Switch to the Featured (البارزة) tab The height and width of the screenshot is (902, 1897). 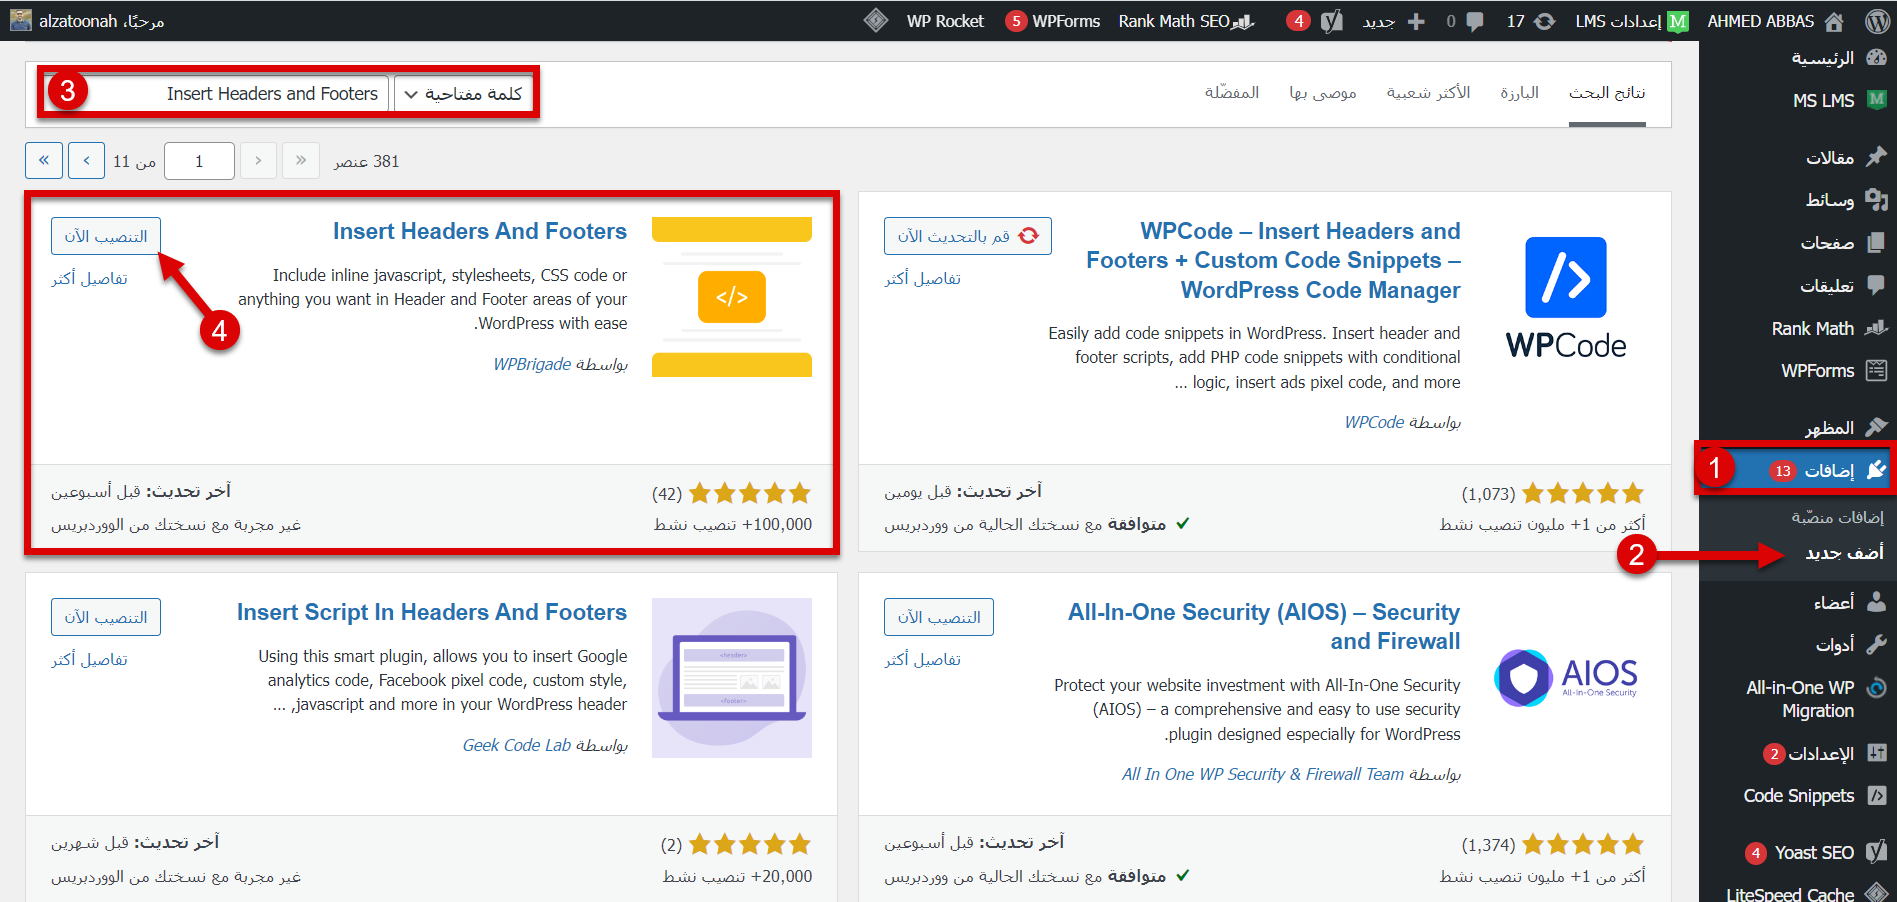(x=1519, y=93)
